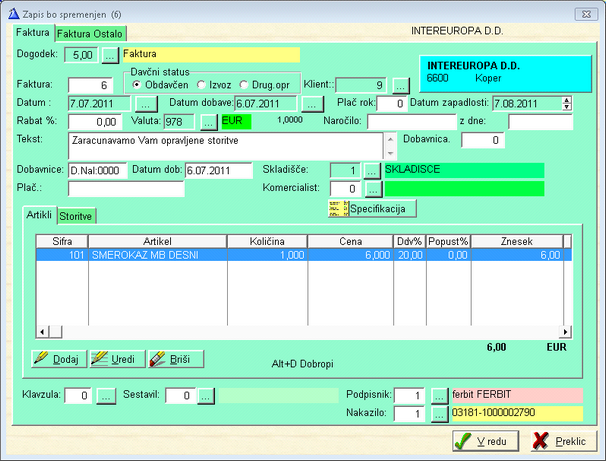Click the yellow Faktura event label
The image size is (606, 461).
click(211, 54)
